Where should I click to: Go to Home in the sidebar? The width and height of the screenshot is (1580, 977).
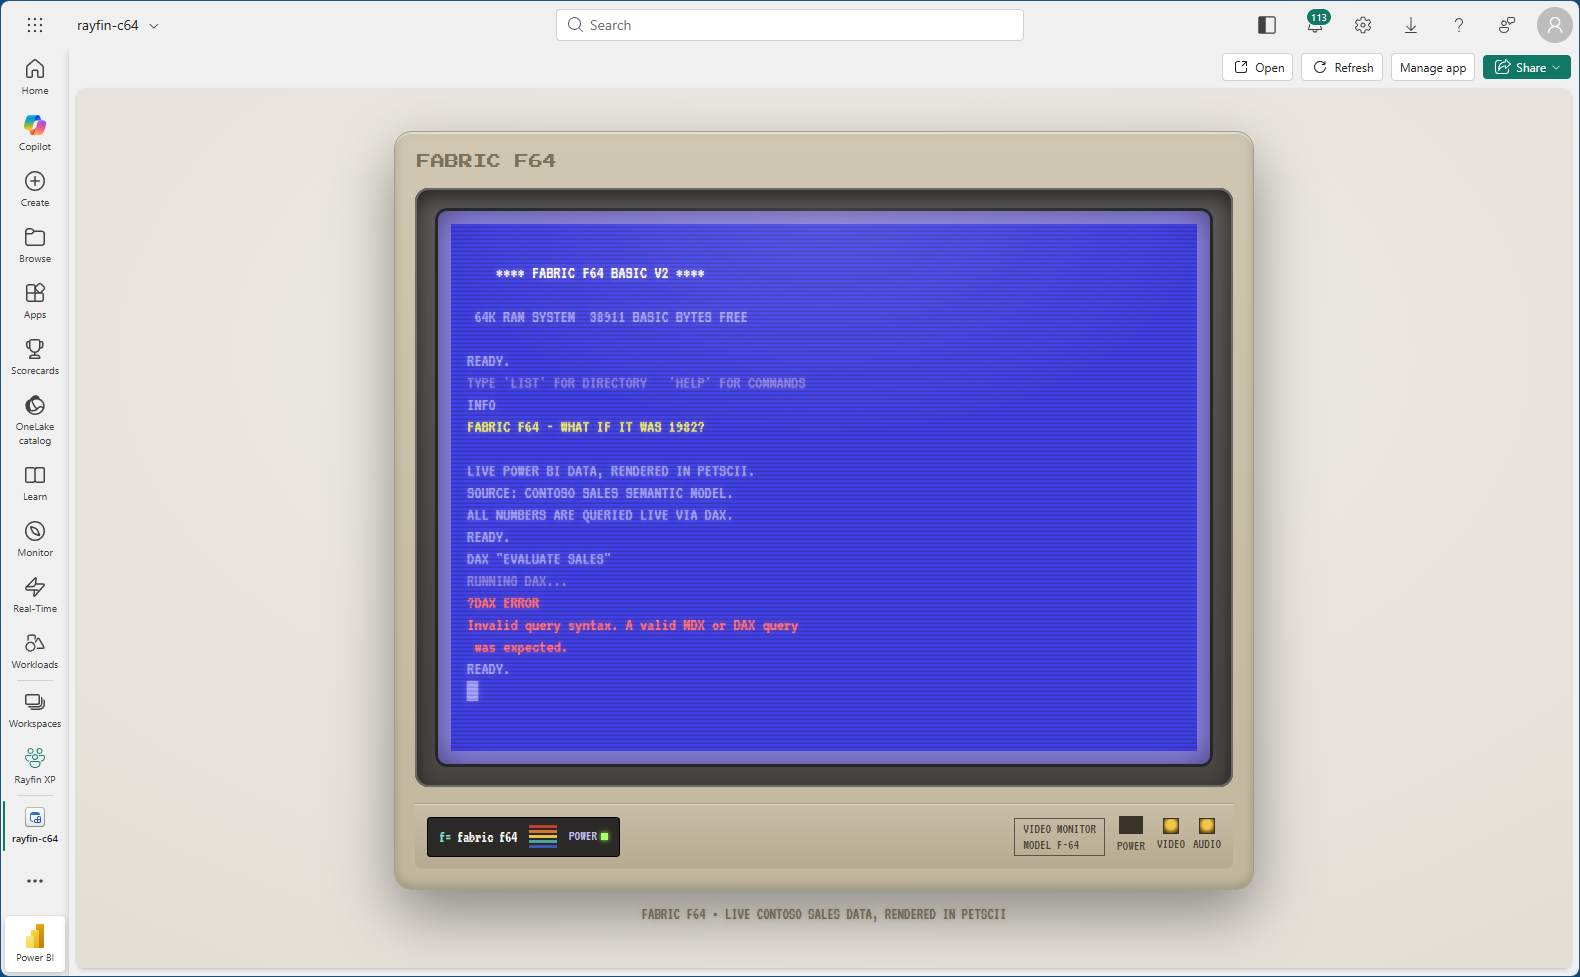pyautogui.click(x=35, y=76)
